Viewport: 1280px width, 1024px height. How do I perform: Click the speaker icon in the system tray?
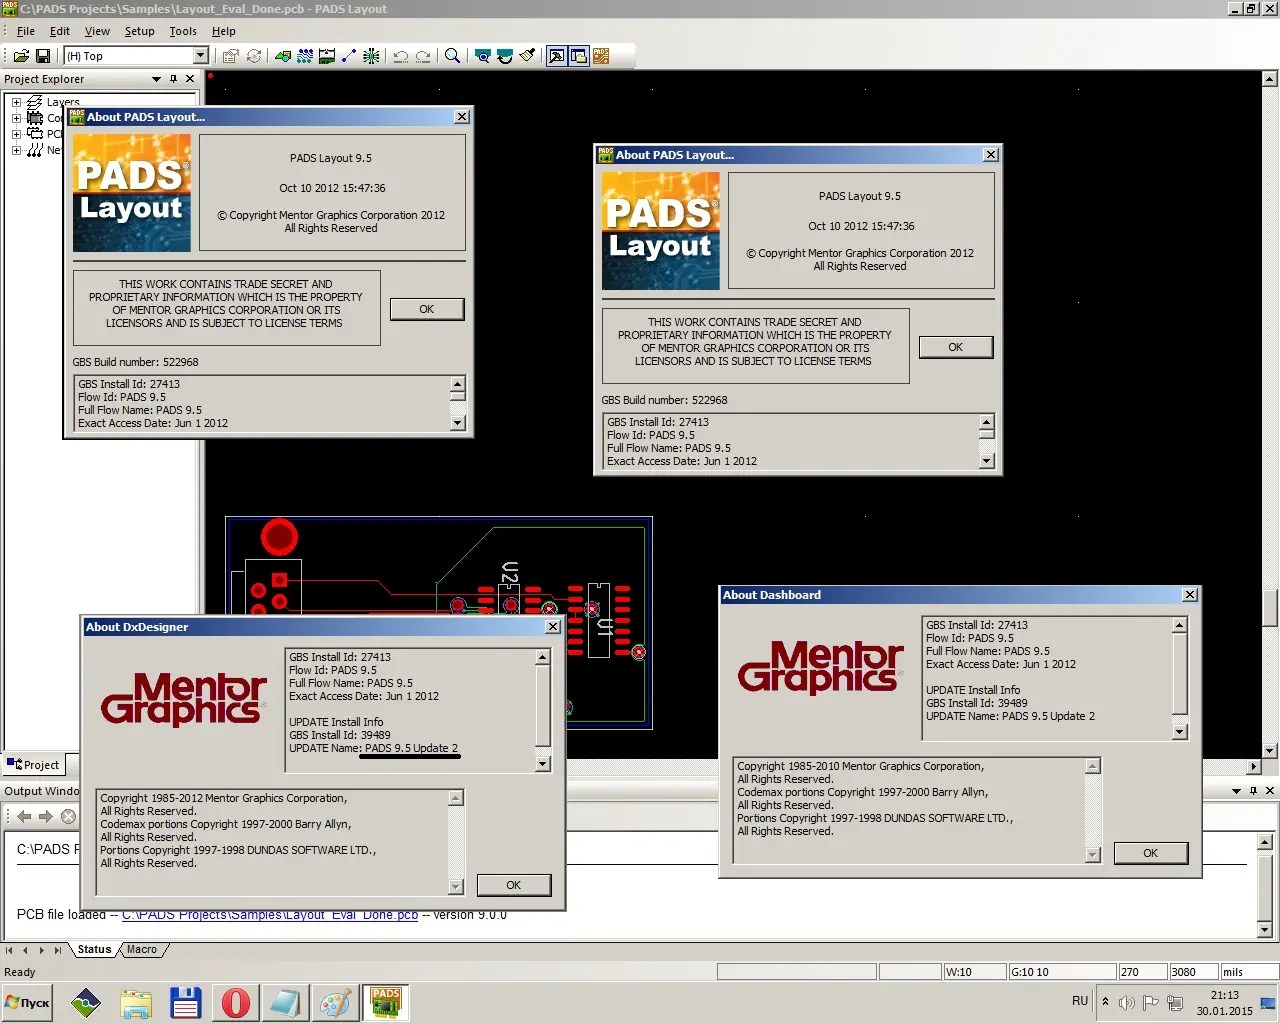tap(1127, 1002)
